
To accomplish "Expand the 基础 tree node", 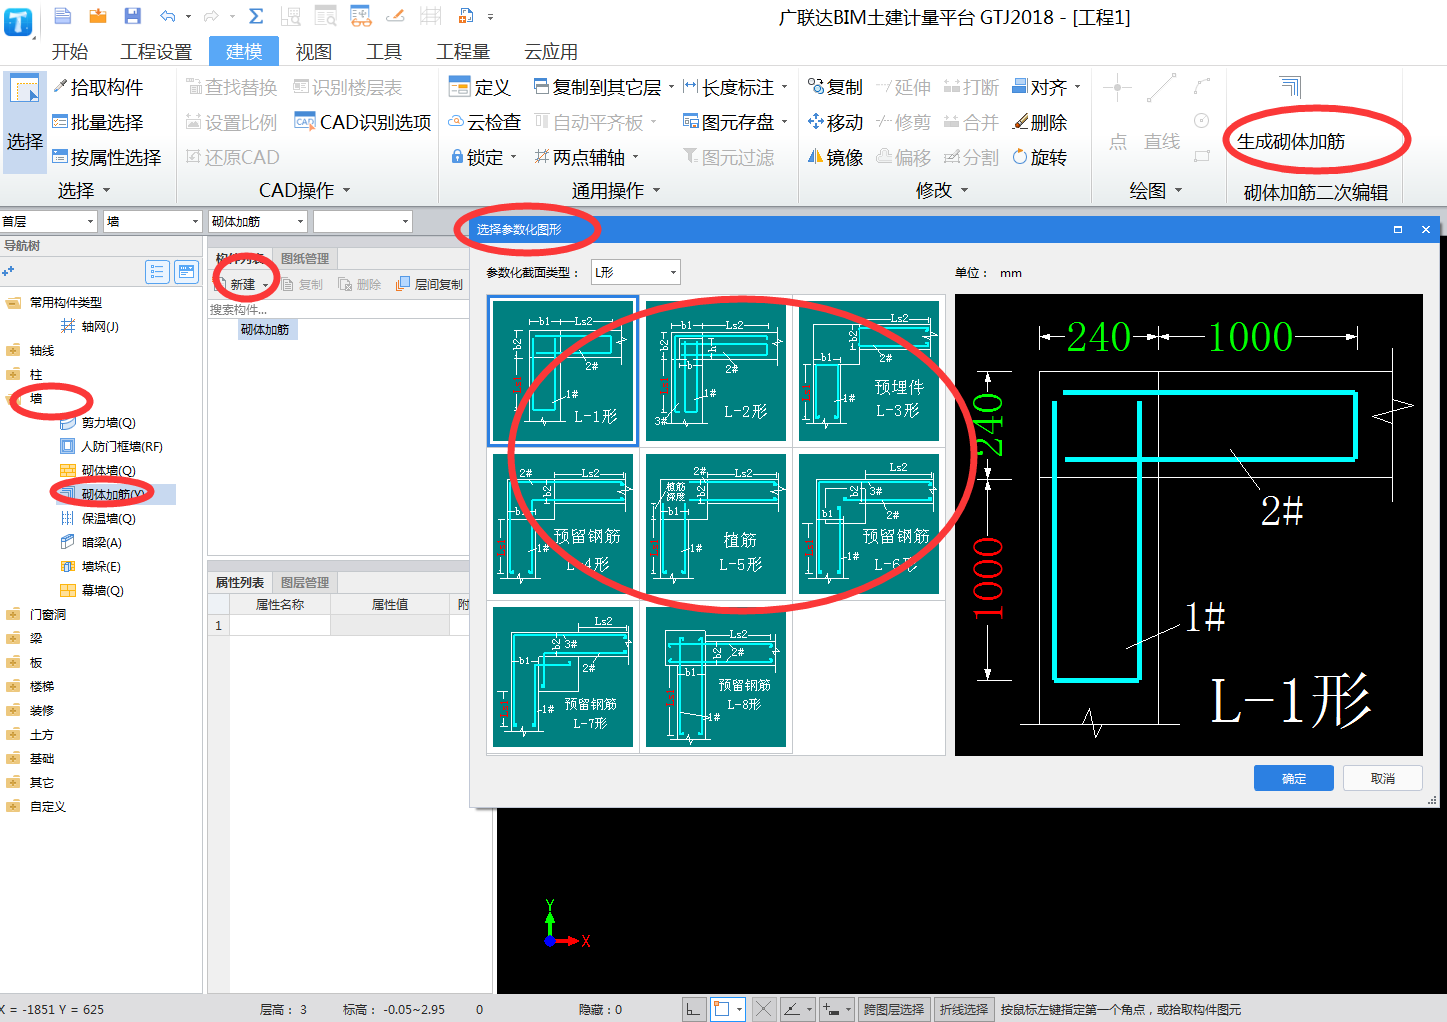I will [x=12, y=759].
